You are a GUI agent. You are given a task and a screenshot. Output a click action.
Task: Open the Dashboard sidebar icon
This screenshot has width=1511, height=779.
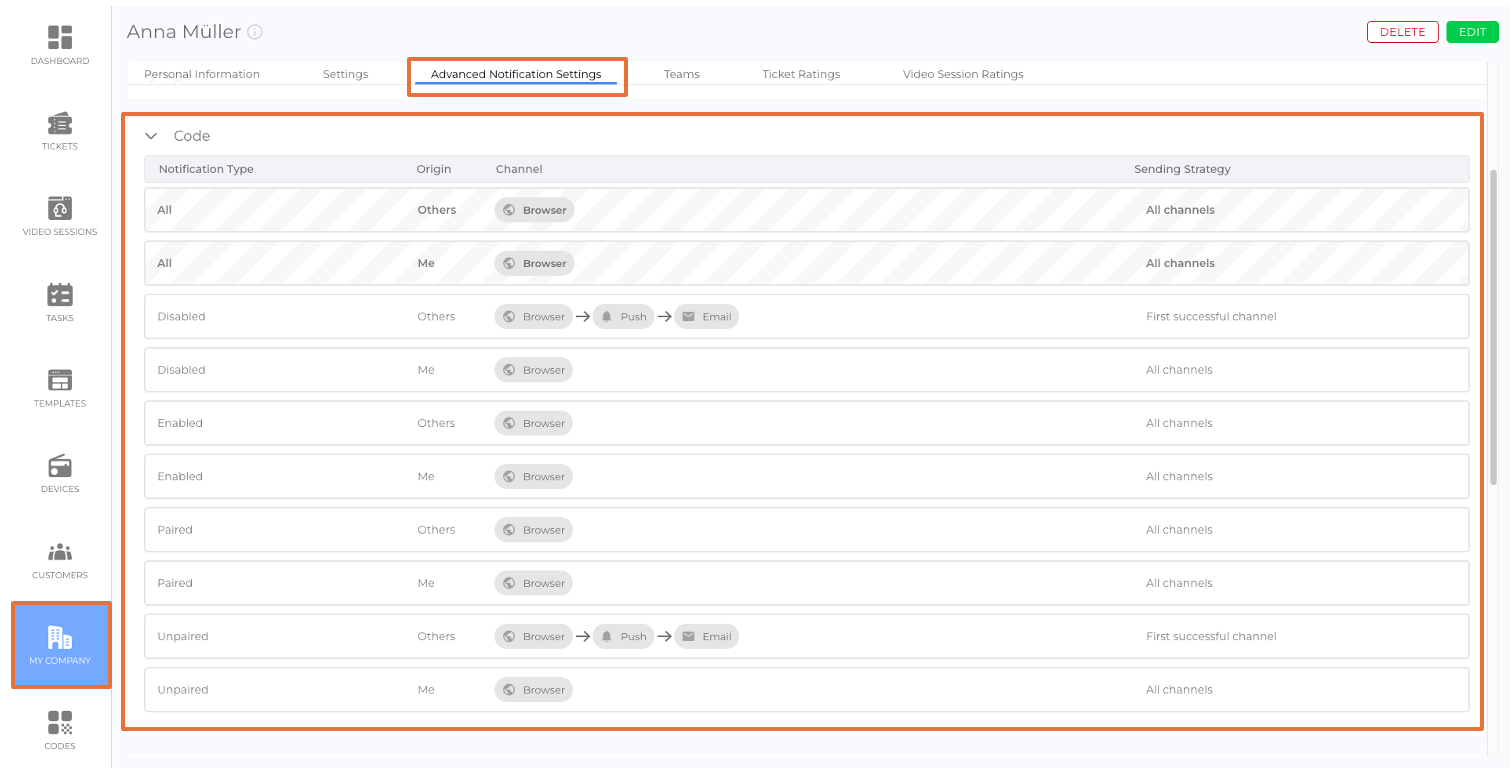[60, 38]
